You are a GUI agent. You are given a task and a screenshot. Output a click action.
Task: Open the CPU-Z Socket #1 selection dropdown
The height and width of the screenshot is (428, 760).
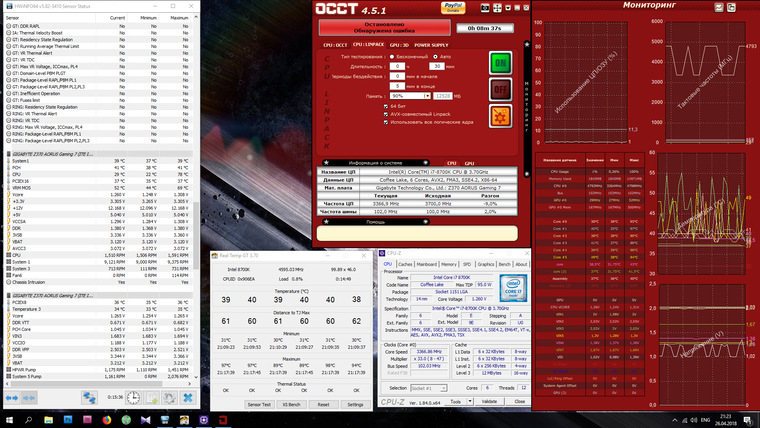click(x=428, y=388)
